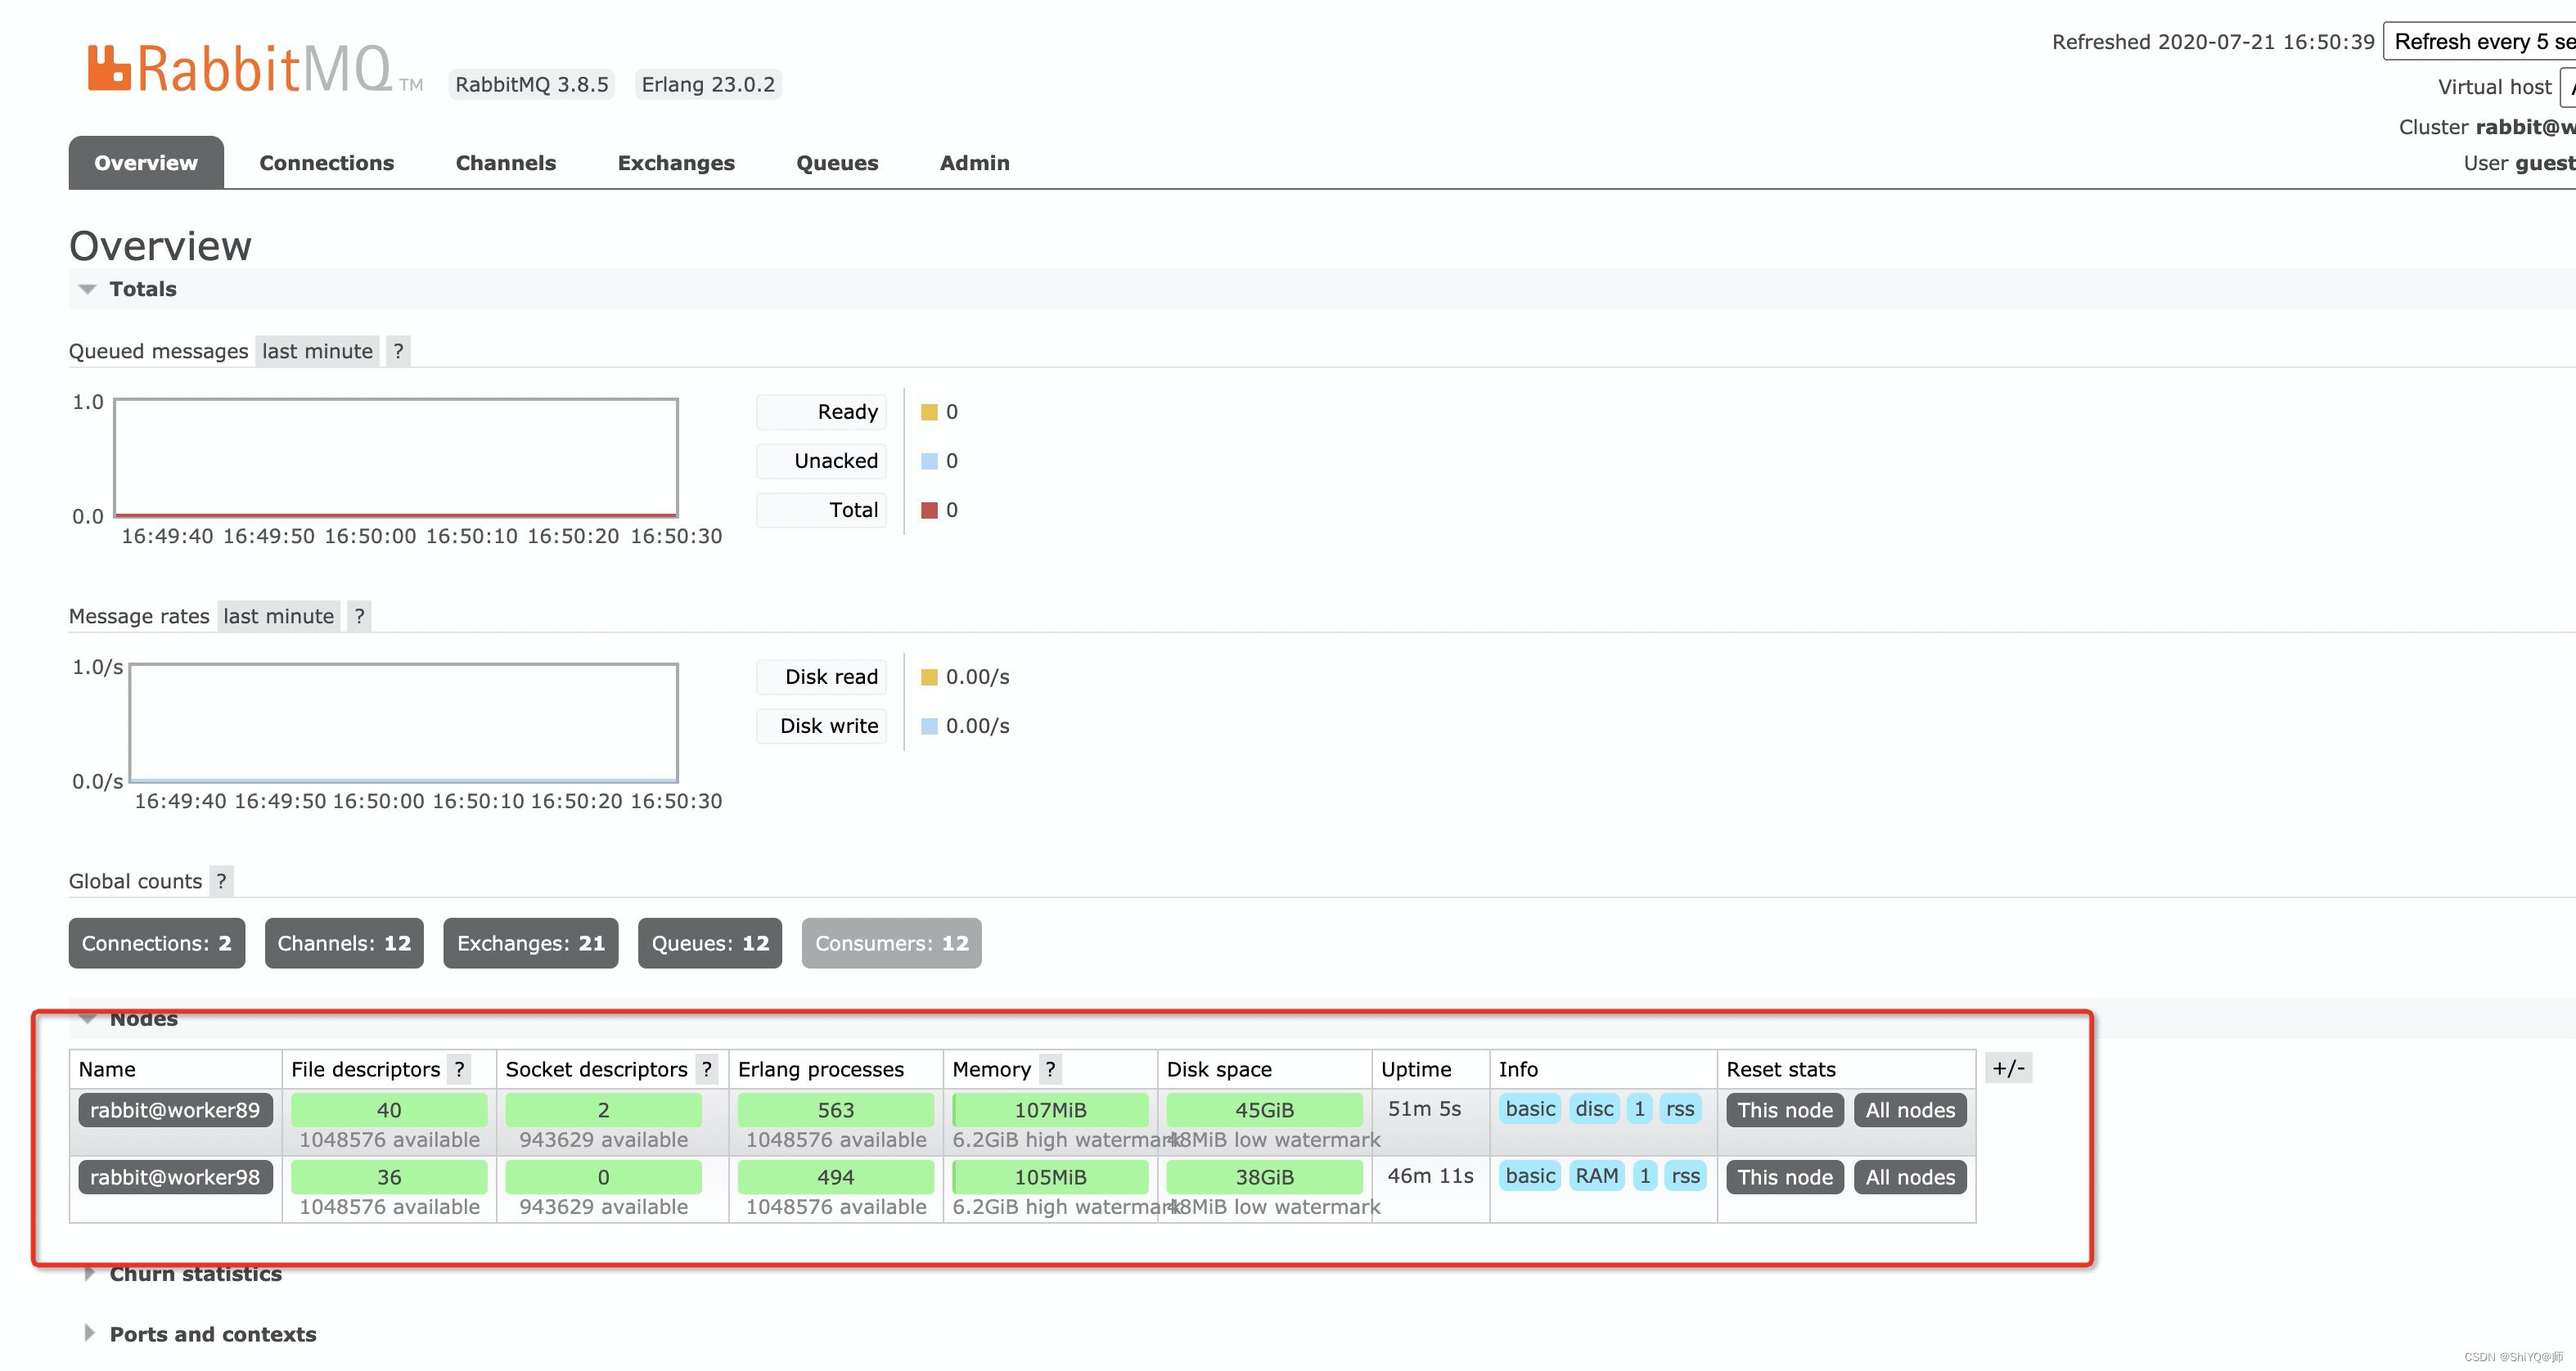Open the Queues tab
2576x1371 pixels.
click(x=837, y=162)
